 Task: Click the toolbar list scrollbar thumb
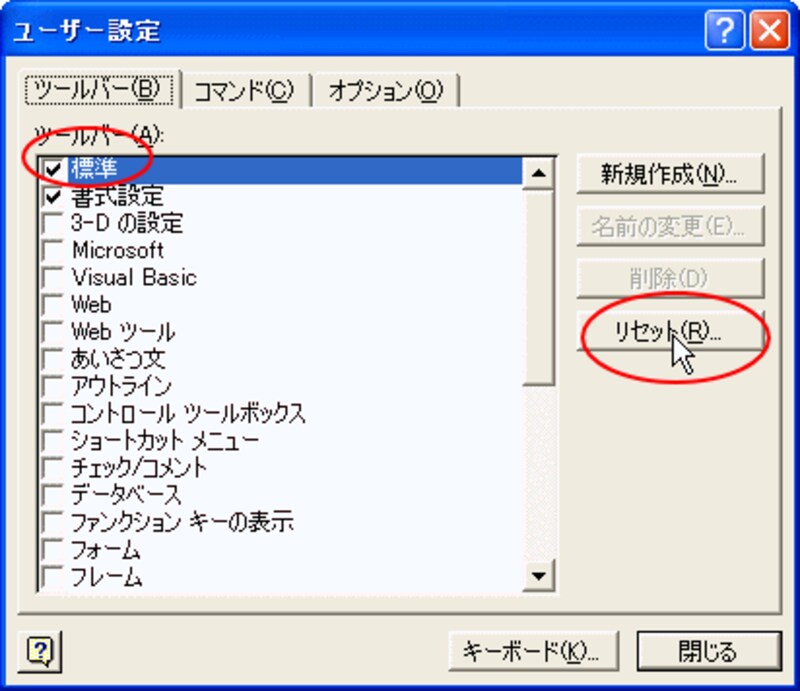tap(538, 287)
